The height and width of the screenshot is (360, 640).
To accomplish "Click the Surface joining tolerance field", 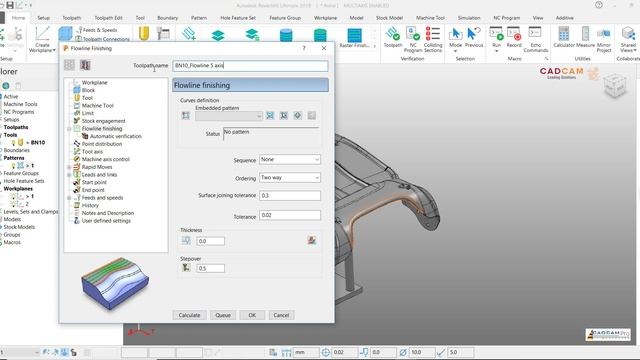I will (290, 196).
